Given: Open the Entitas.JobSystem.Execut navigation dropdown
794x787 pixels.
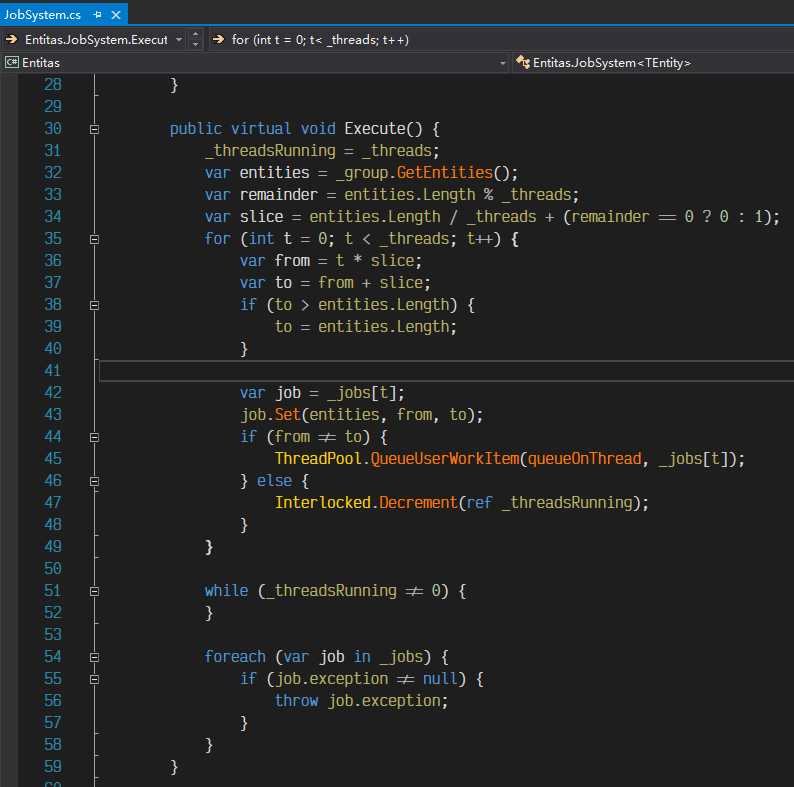Looking at the screenshot, I should 179,40.
